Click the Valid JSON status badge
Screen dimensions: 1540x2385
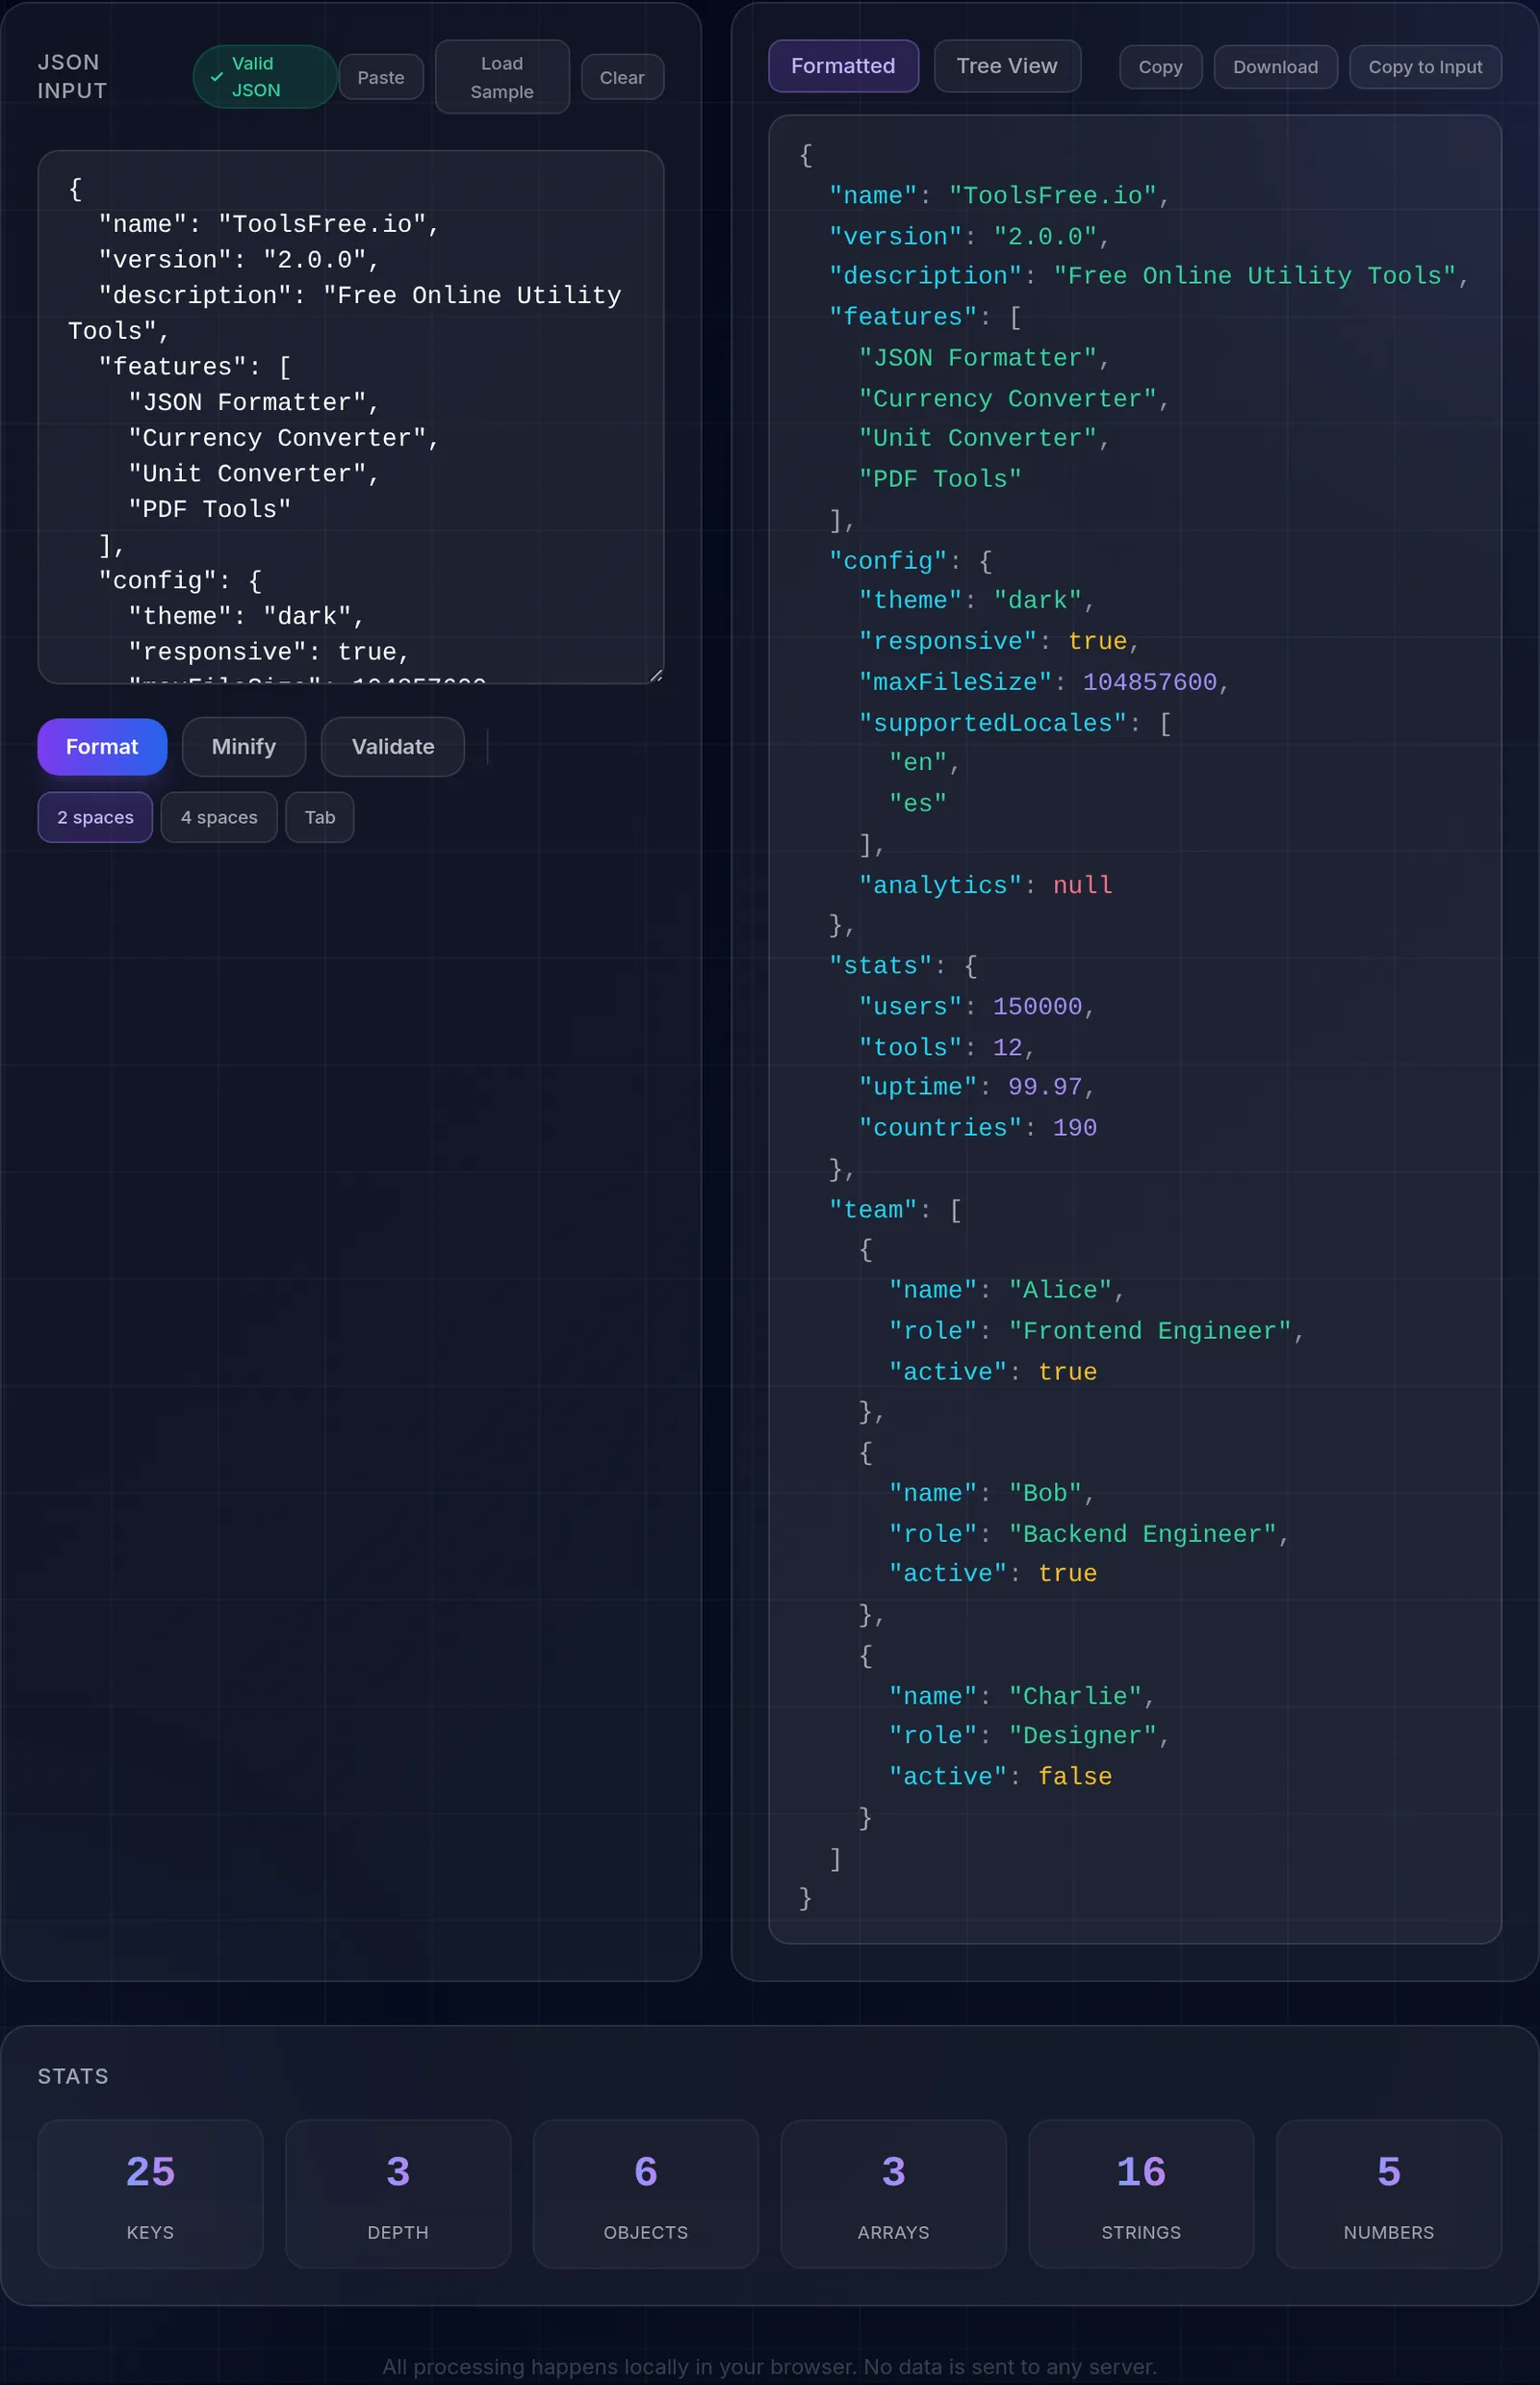pos(264,77)
